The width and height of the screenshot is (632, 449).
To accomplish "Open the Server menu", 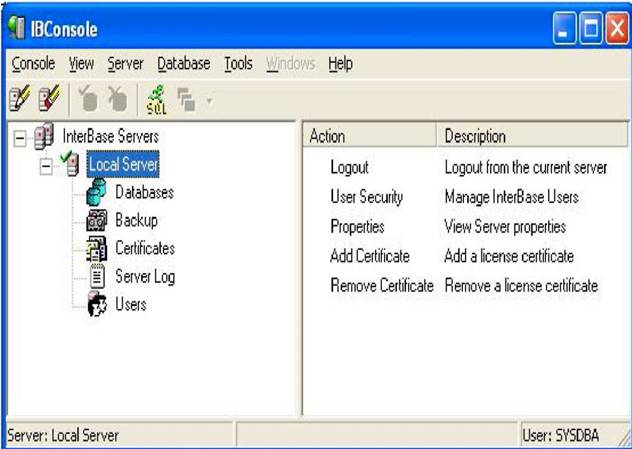I will click(125, 64).
